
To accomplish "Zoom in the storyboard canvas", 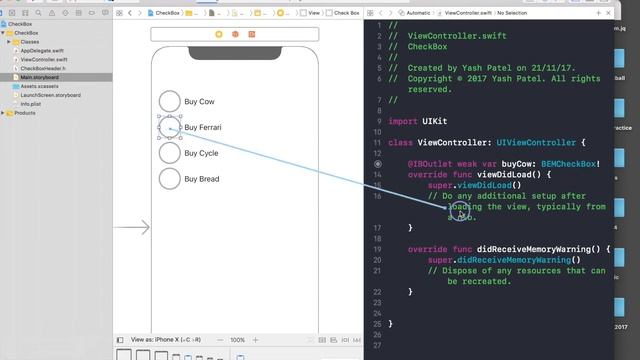I will coord(256,340).
